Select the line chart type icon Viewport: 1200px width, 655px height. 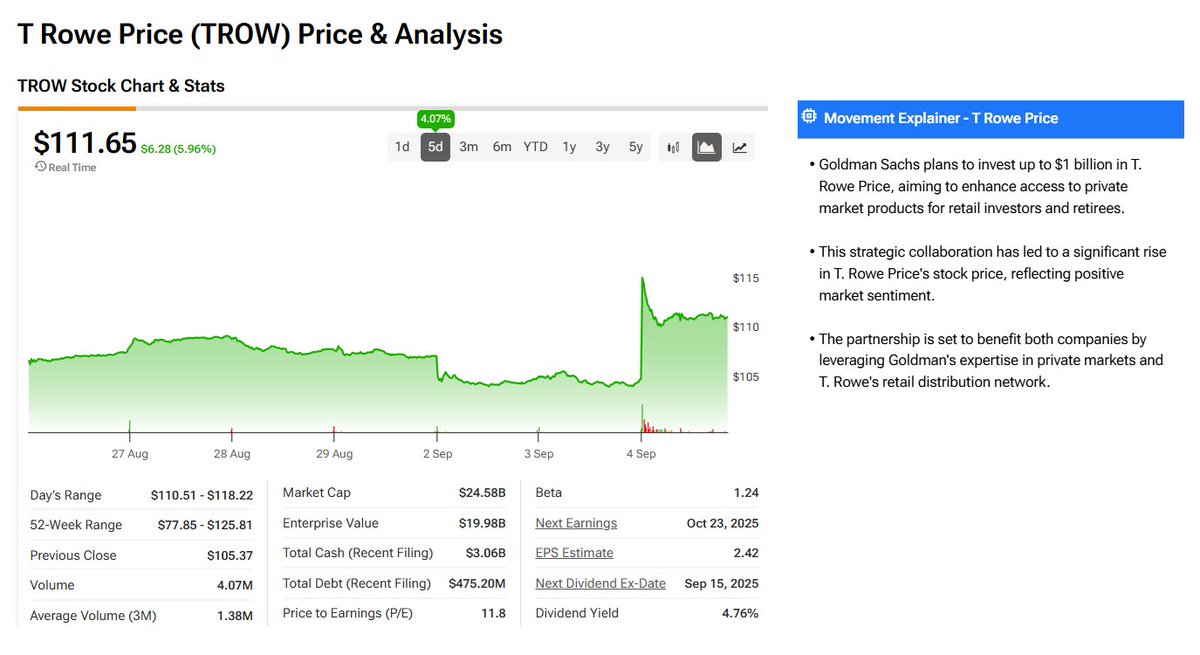(x=739, y=147)
